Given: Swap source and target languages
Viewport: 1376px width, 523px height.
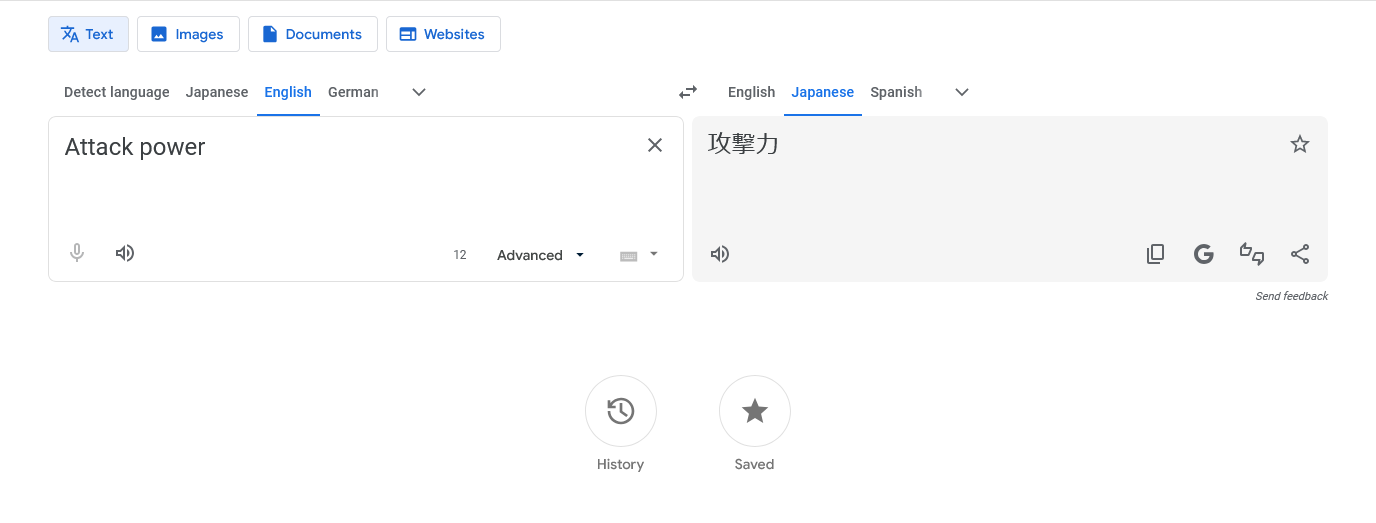Looking at the screenshot, I should 688,92.
